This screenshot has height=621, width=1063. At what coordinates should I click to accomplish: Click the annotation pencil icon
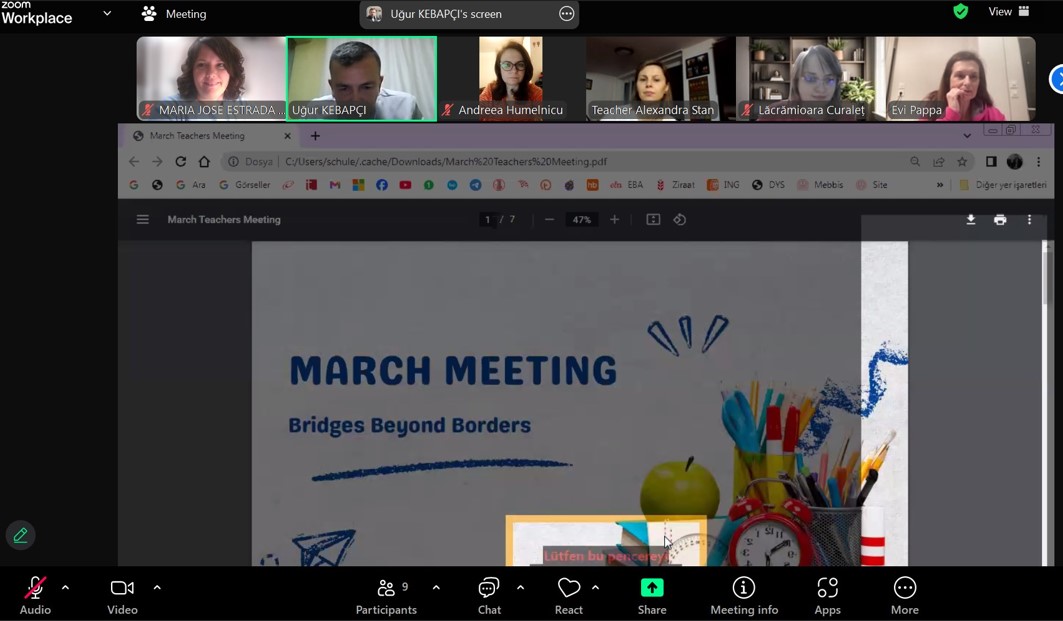[20, 536]
